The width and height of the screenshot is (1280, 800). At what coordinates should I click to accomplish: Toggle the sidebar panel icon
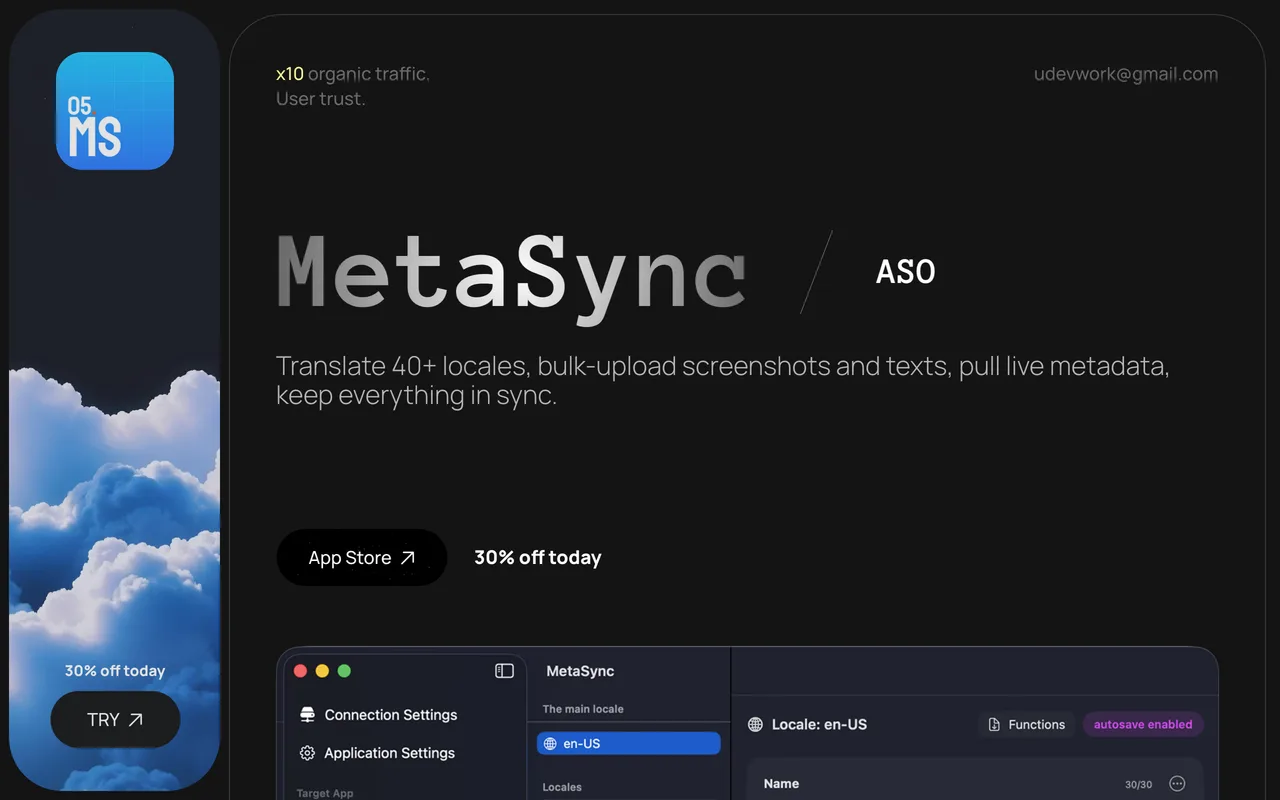coord(504,671)
